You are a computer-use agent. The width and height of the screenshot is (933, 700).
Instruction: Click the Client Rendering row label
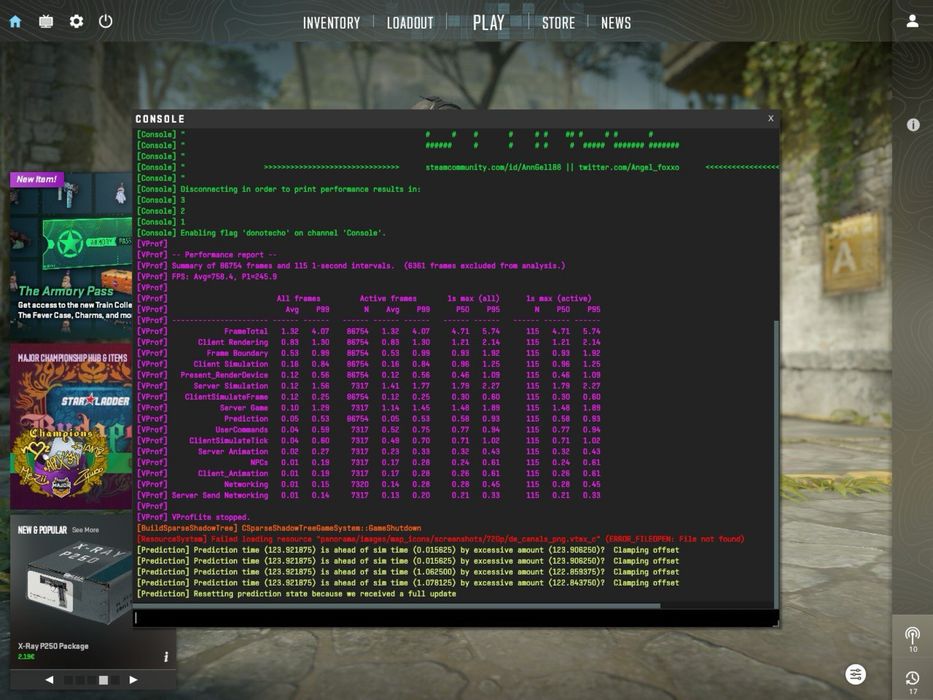[x=233, y=342]
